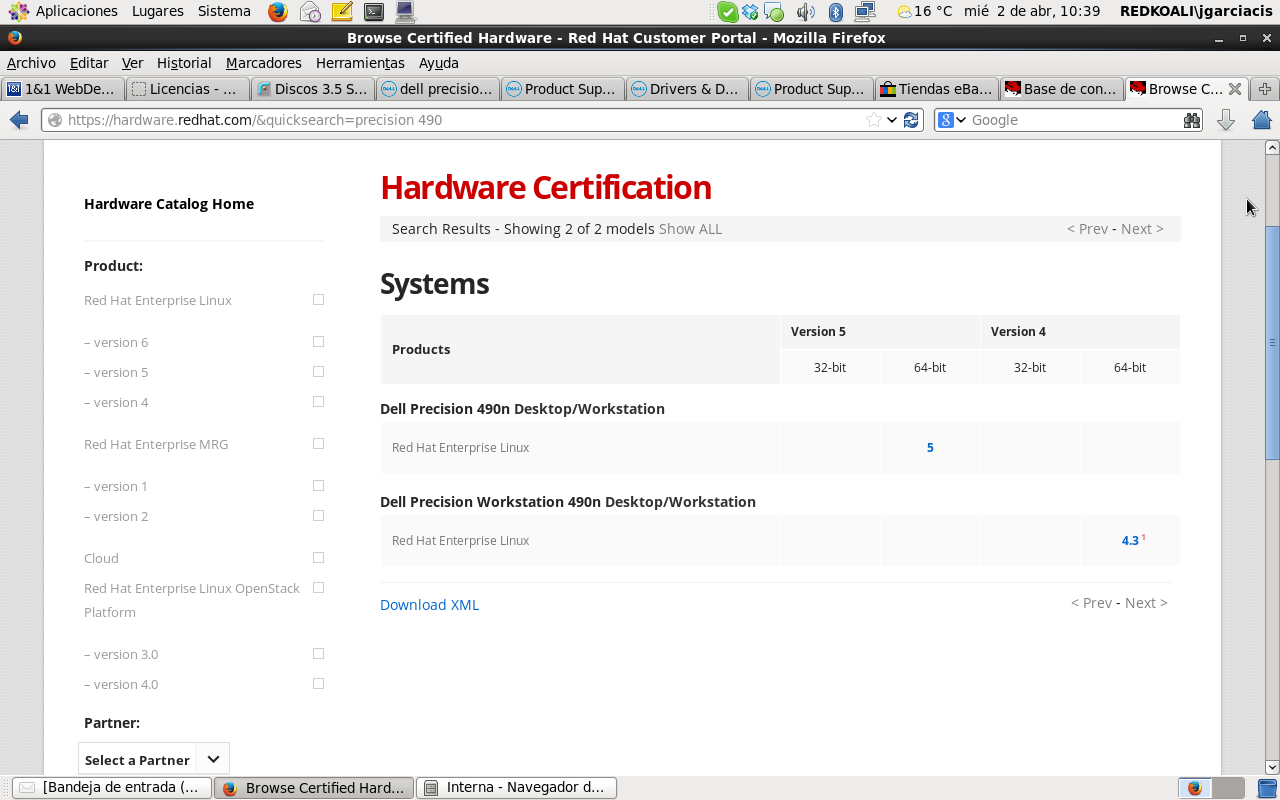Tick the Red Hat Enterprise MRG checkbox

[x=318, y=444]
